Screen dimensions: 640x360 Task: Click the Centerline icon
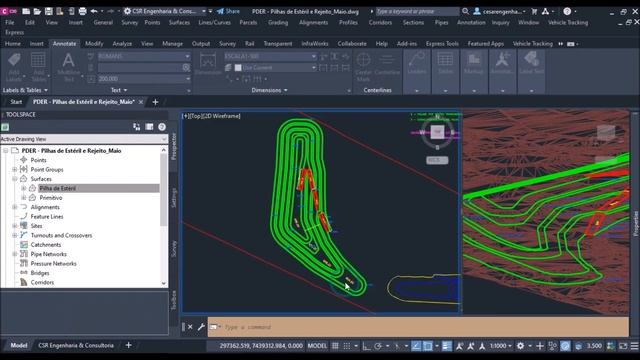[x=387, y=60]
